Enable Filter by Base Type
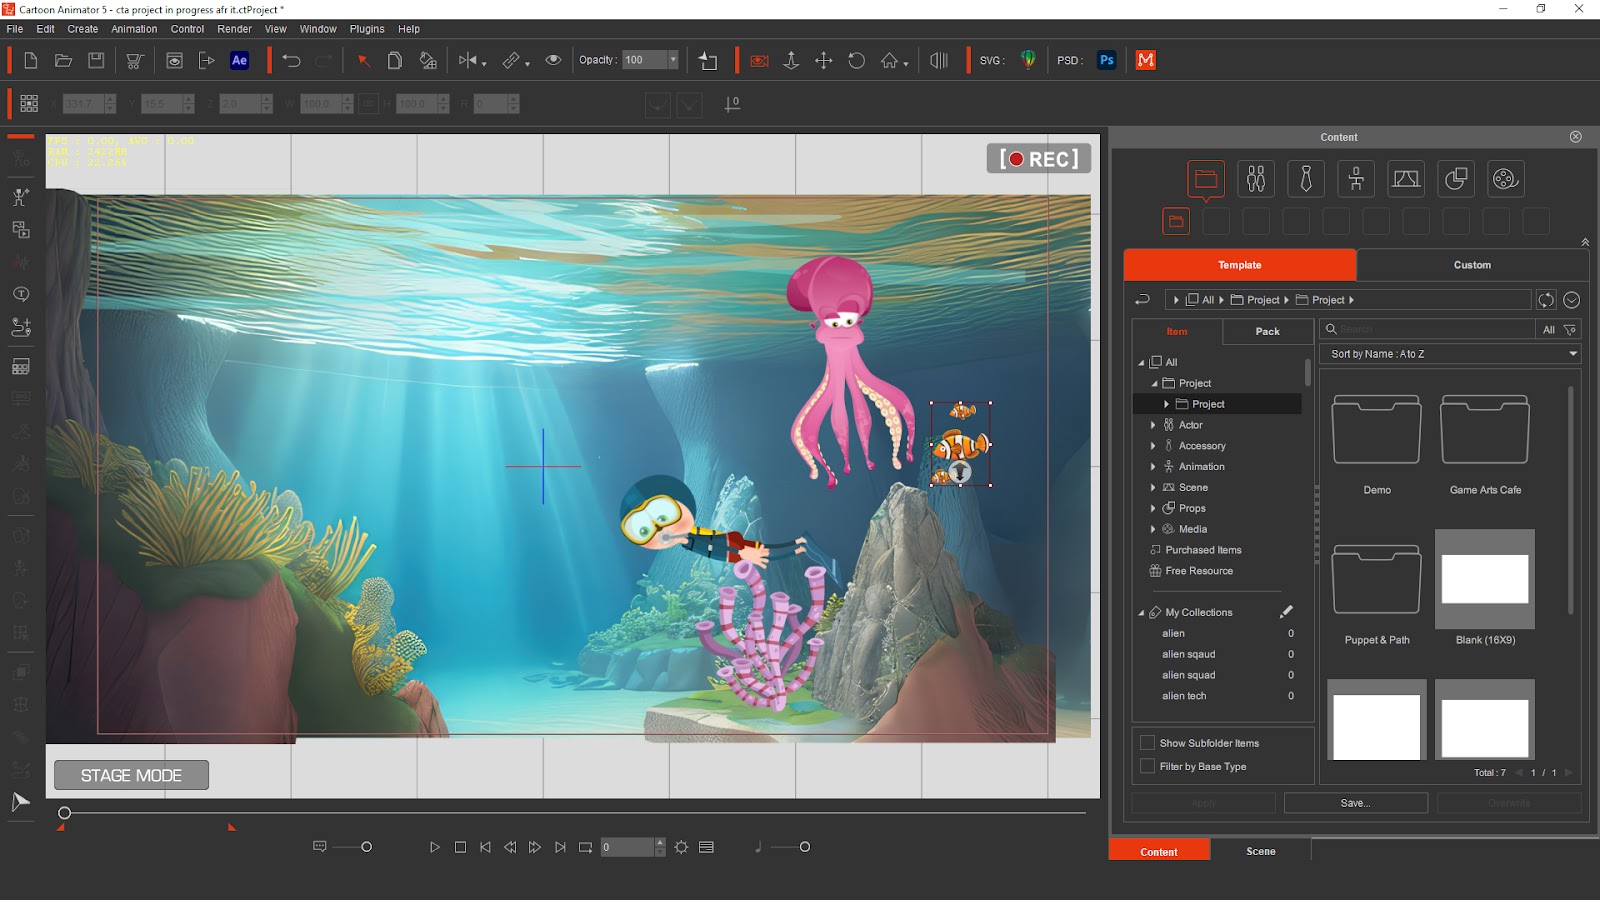This screenshot has height=900, width=1600. (1148, 765)
